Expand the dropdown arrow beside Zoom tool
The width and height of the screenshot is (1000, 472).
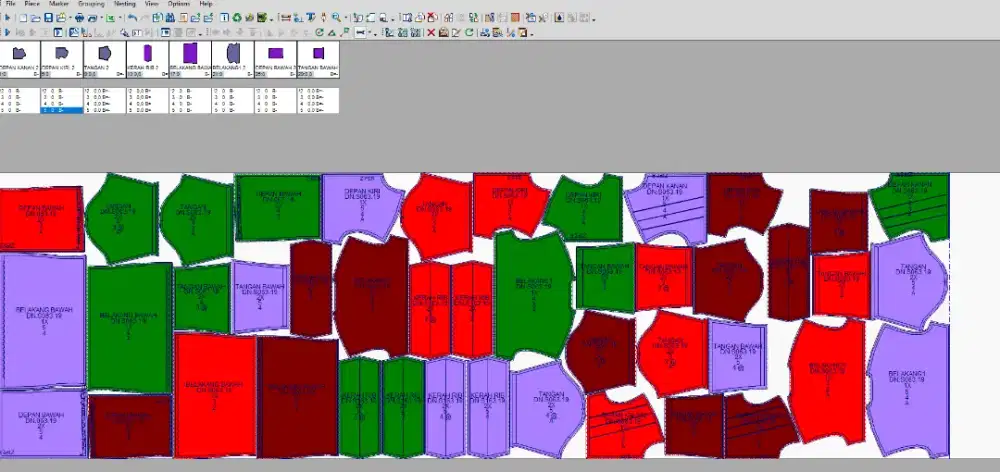pos(346,18)
